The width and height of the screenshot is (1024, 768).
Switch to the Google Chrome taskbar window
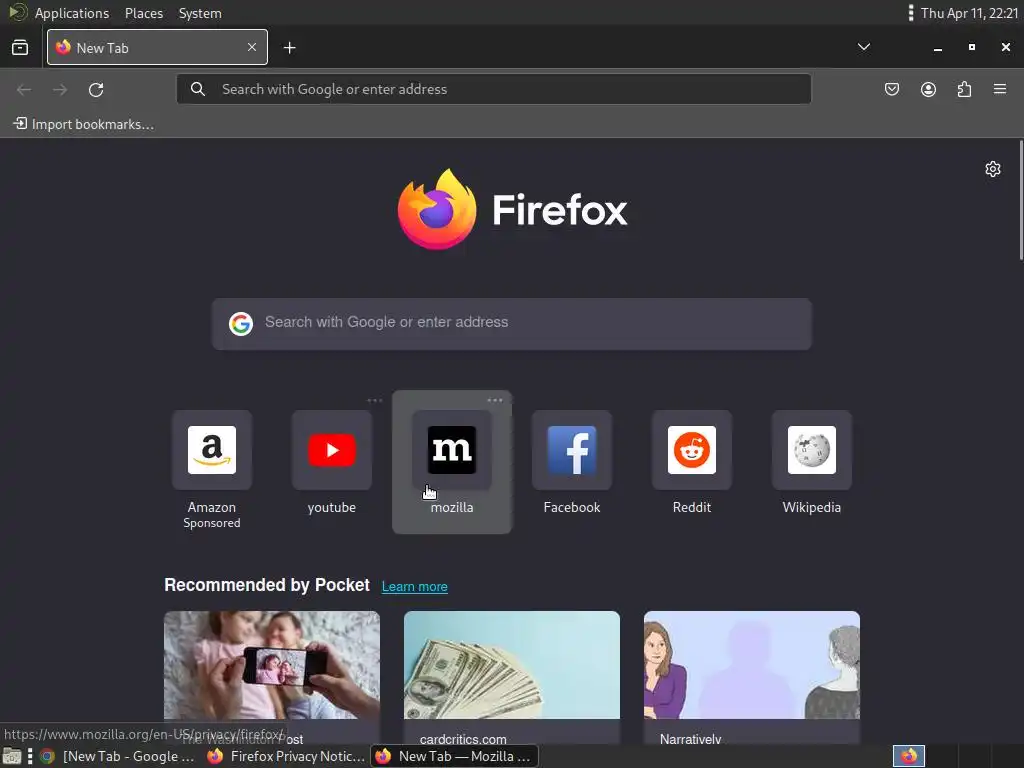pos(118,756)
